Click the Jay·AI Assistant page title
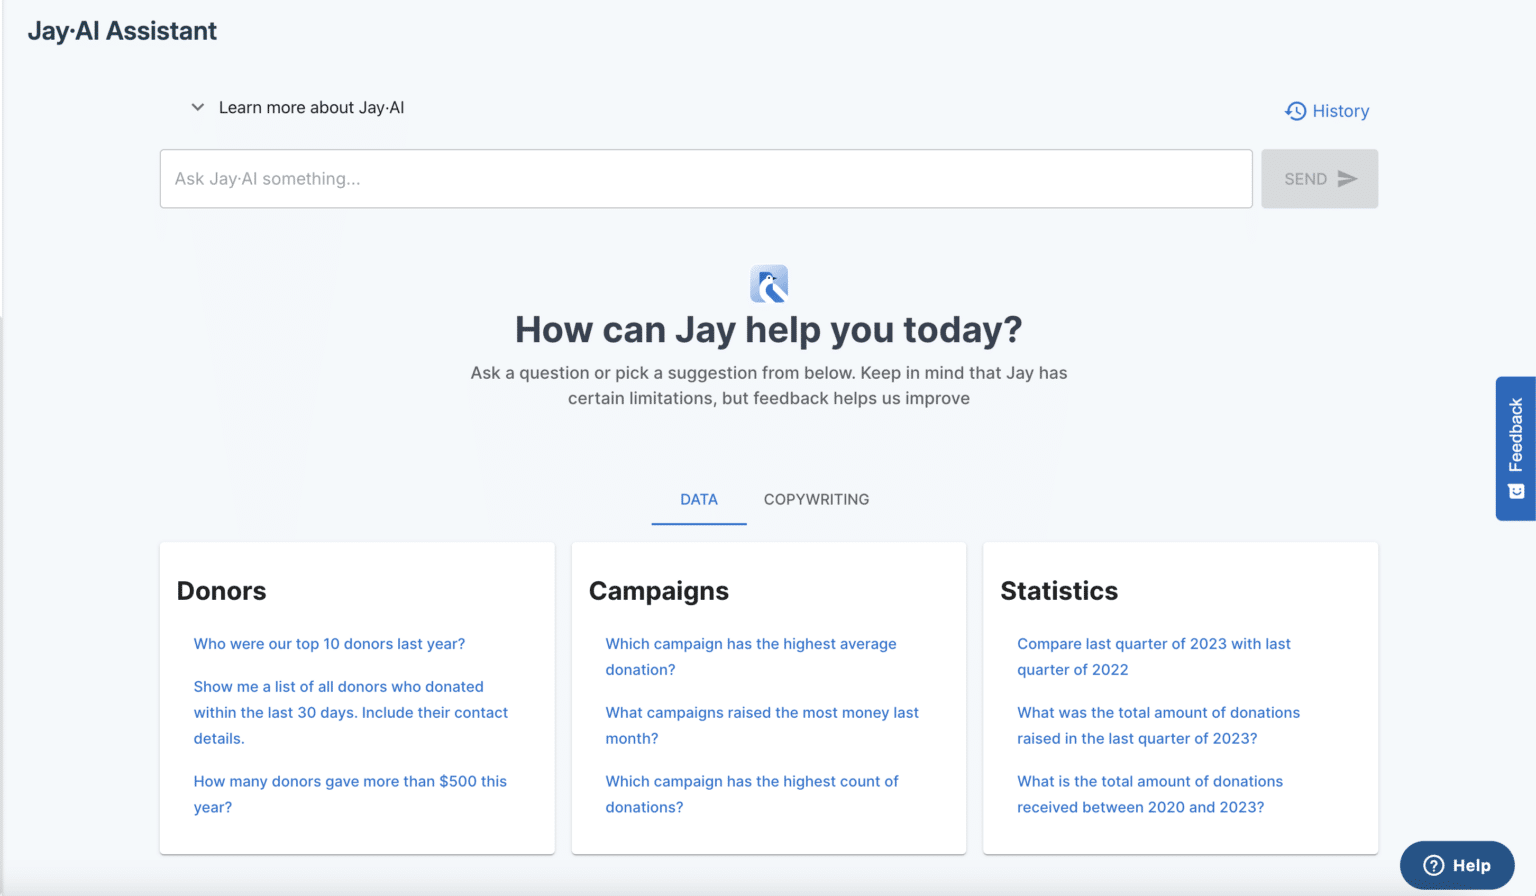This screenshot has width=1536, height=896. (x=122, y=31)
